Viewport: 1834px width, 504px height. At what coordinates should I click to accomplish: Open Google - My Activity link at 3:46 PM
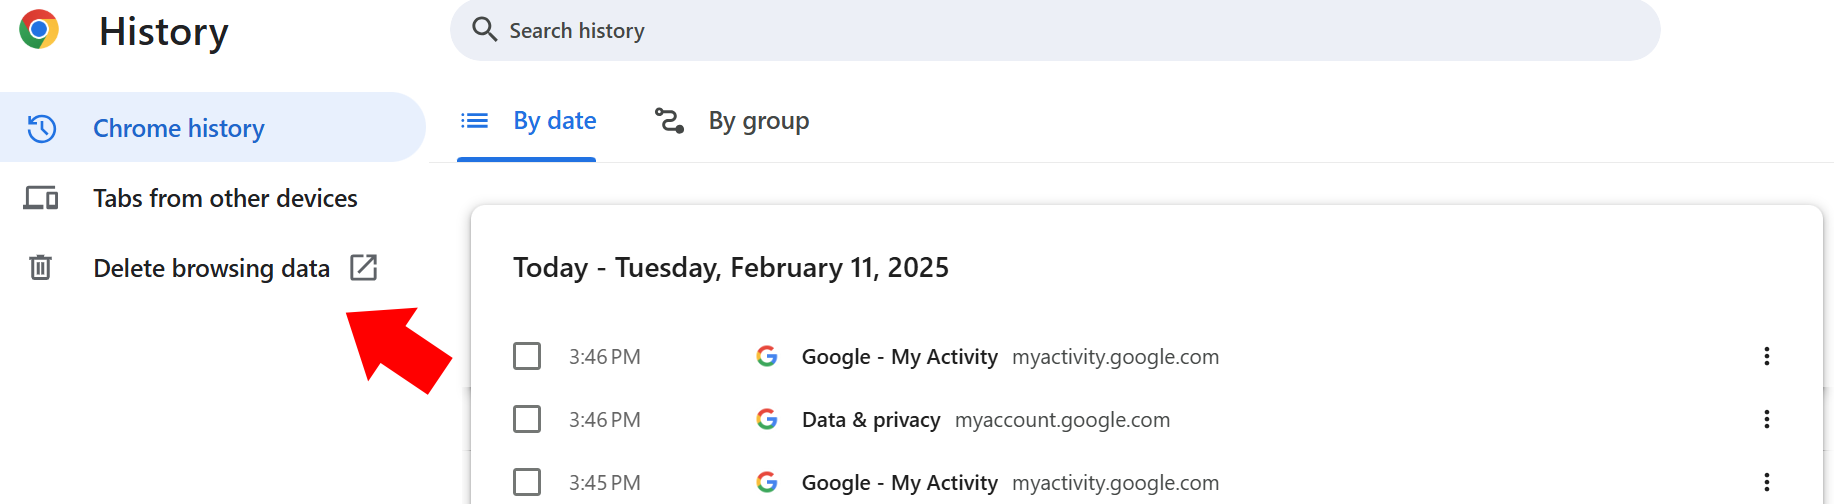900,357
